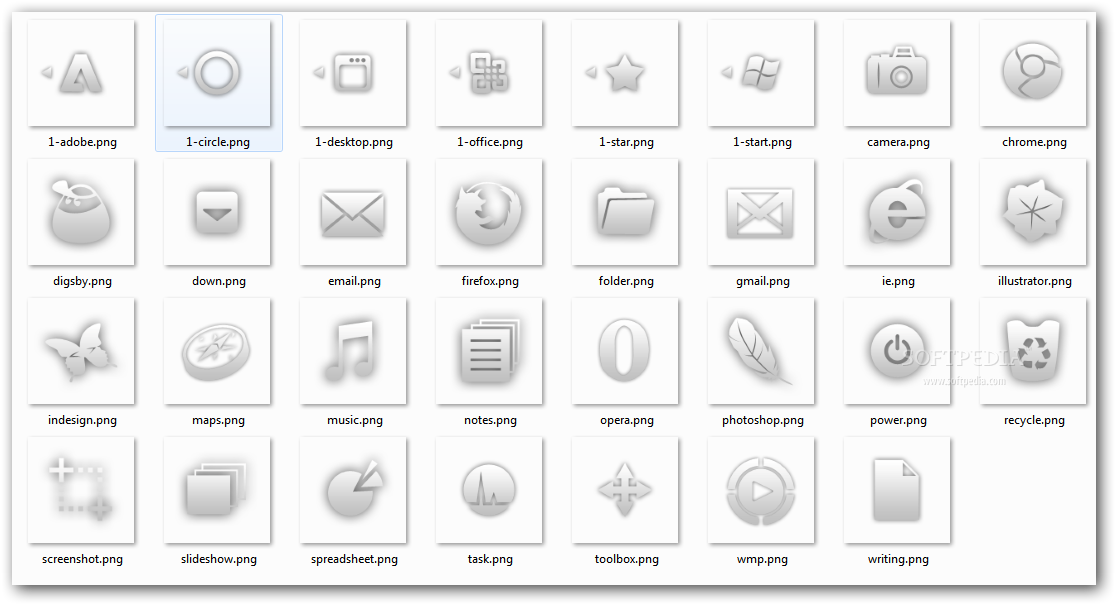Image resolution: width=1116 pixels, height=605 pixels.
Task: Click the file name 'music.png'
Action: click(354, 419)
